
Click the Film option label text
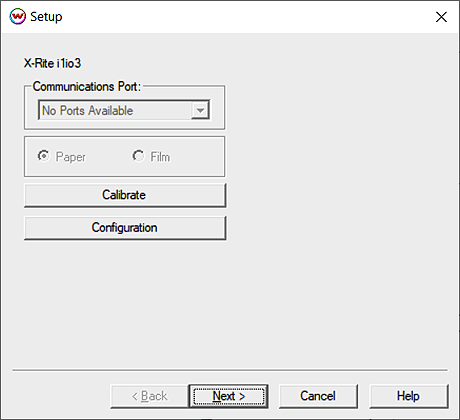160,157
